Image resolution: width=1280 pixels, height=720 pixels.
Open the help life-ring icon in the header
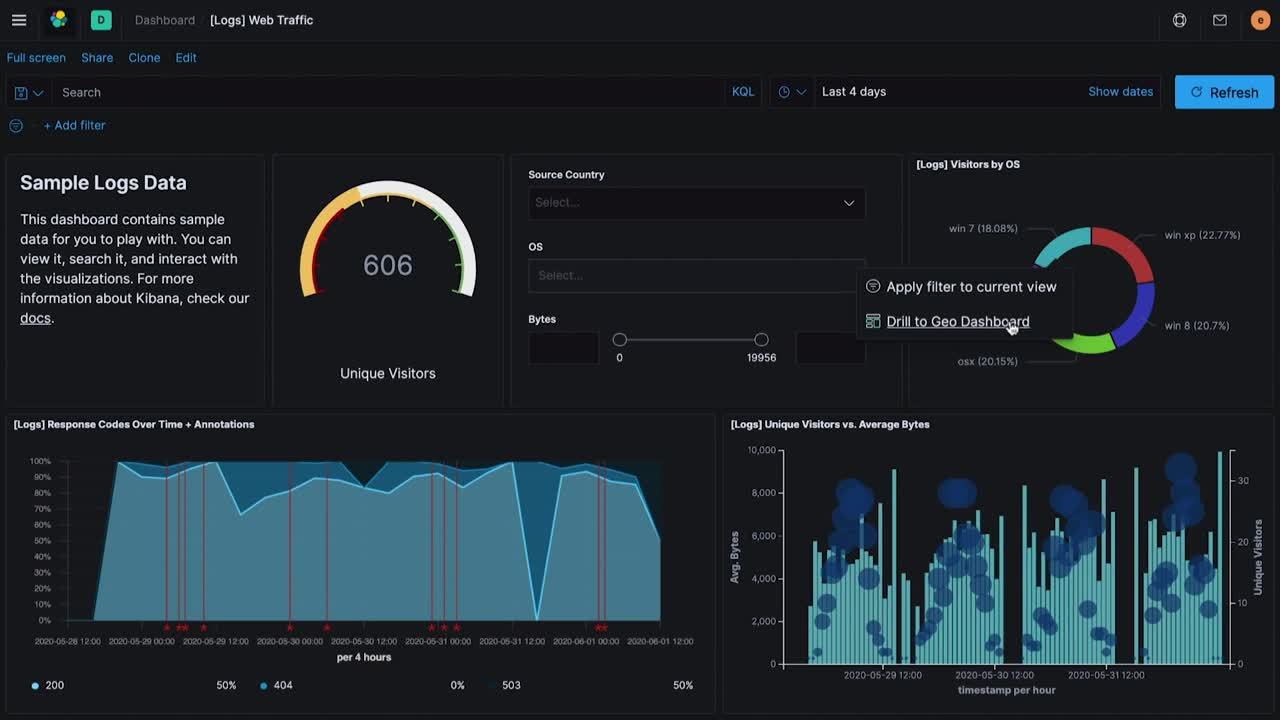(x=1179, y=20)
